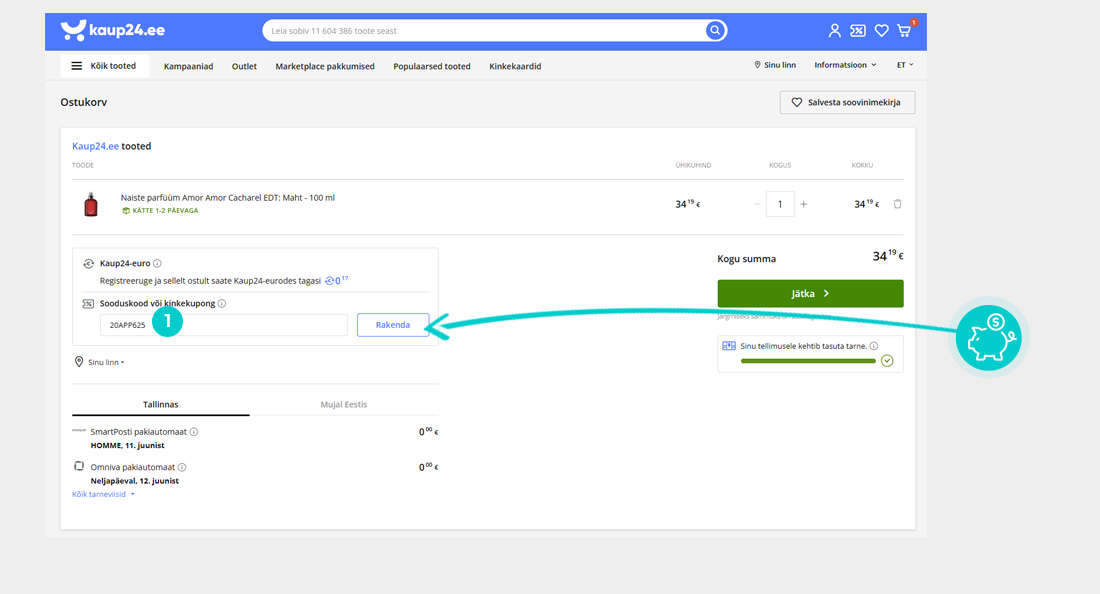Click the Kaup24-euro info icon

[x=158, y=264]
